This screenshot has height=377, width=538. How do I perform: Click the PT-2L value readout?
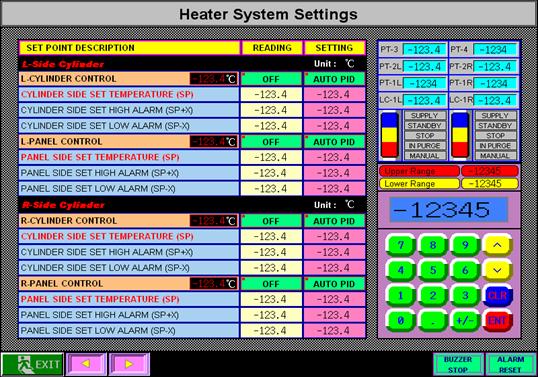(424, 67)
